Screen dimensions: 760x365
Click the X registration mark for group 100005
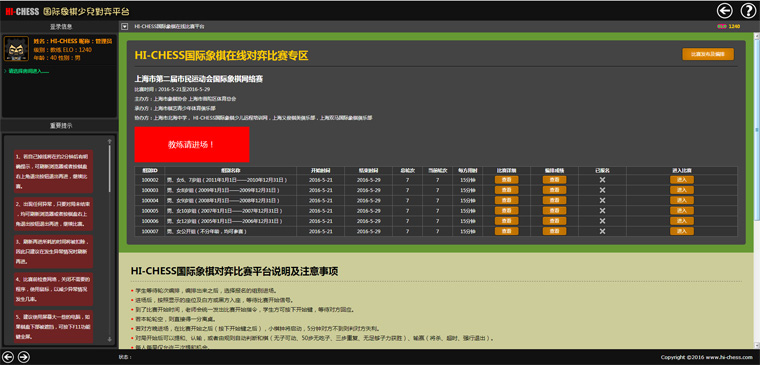602,211
